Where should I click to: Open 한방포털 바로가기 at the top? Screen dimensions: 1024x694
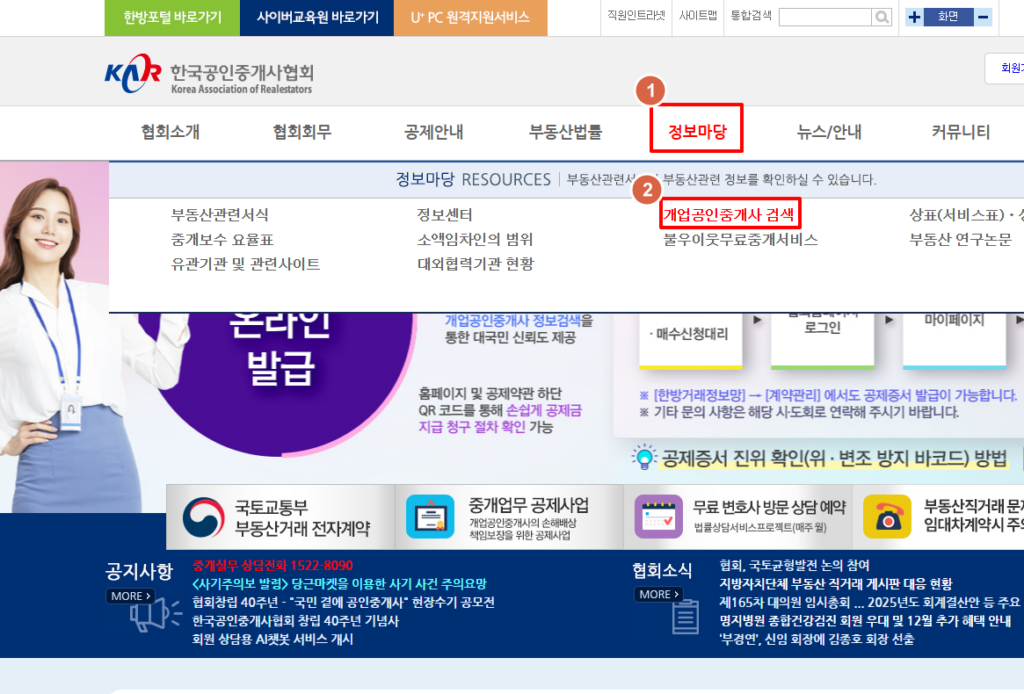tap(170, 17)
